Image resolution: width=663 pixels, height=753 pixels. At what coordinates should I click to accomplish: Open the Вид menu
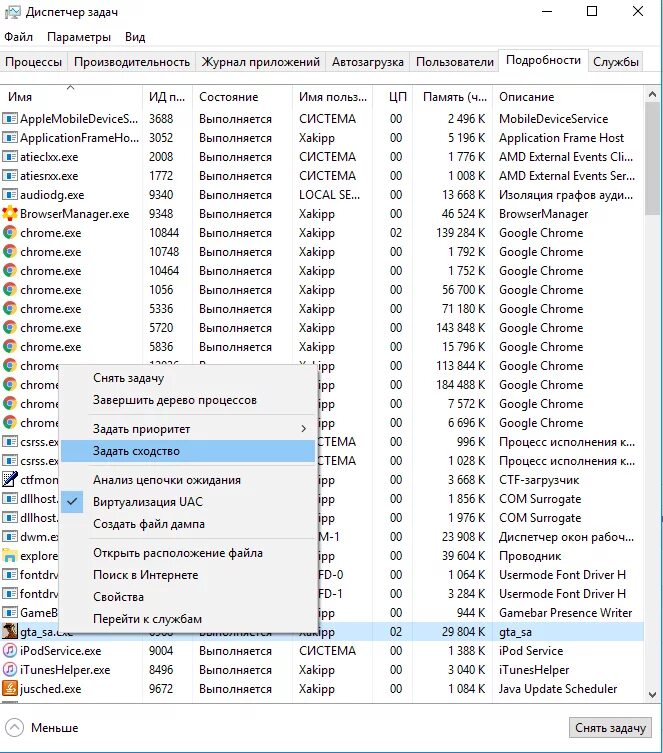[135, 37]
